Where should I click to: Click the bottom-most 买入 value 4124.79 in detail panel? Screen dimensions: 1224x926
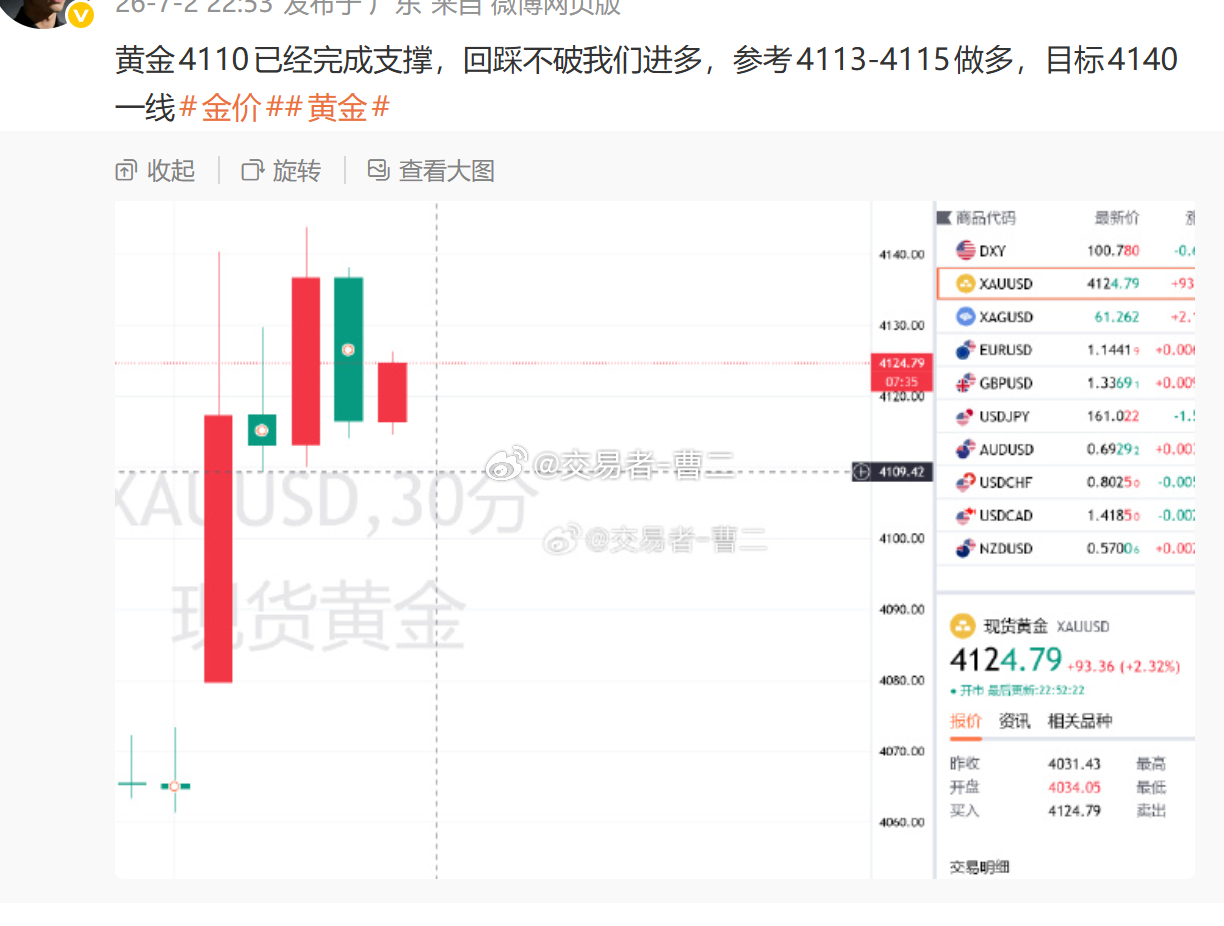pos(1074,811)
